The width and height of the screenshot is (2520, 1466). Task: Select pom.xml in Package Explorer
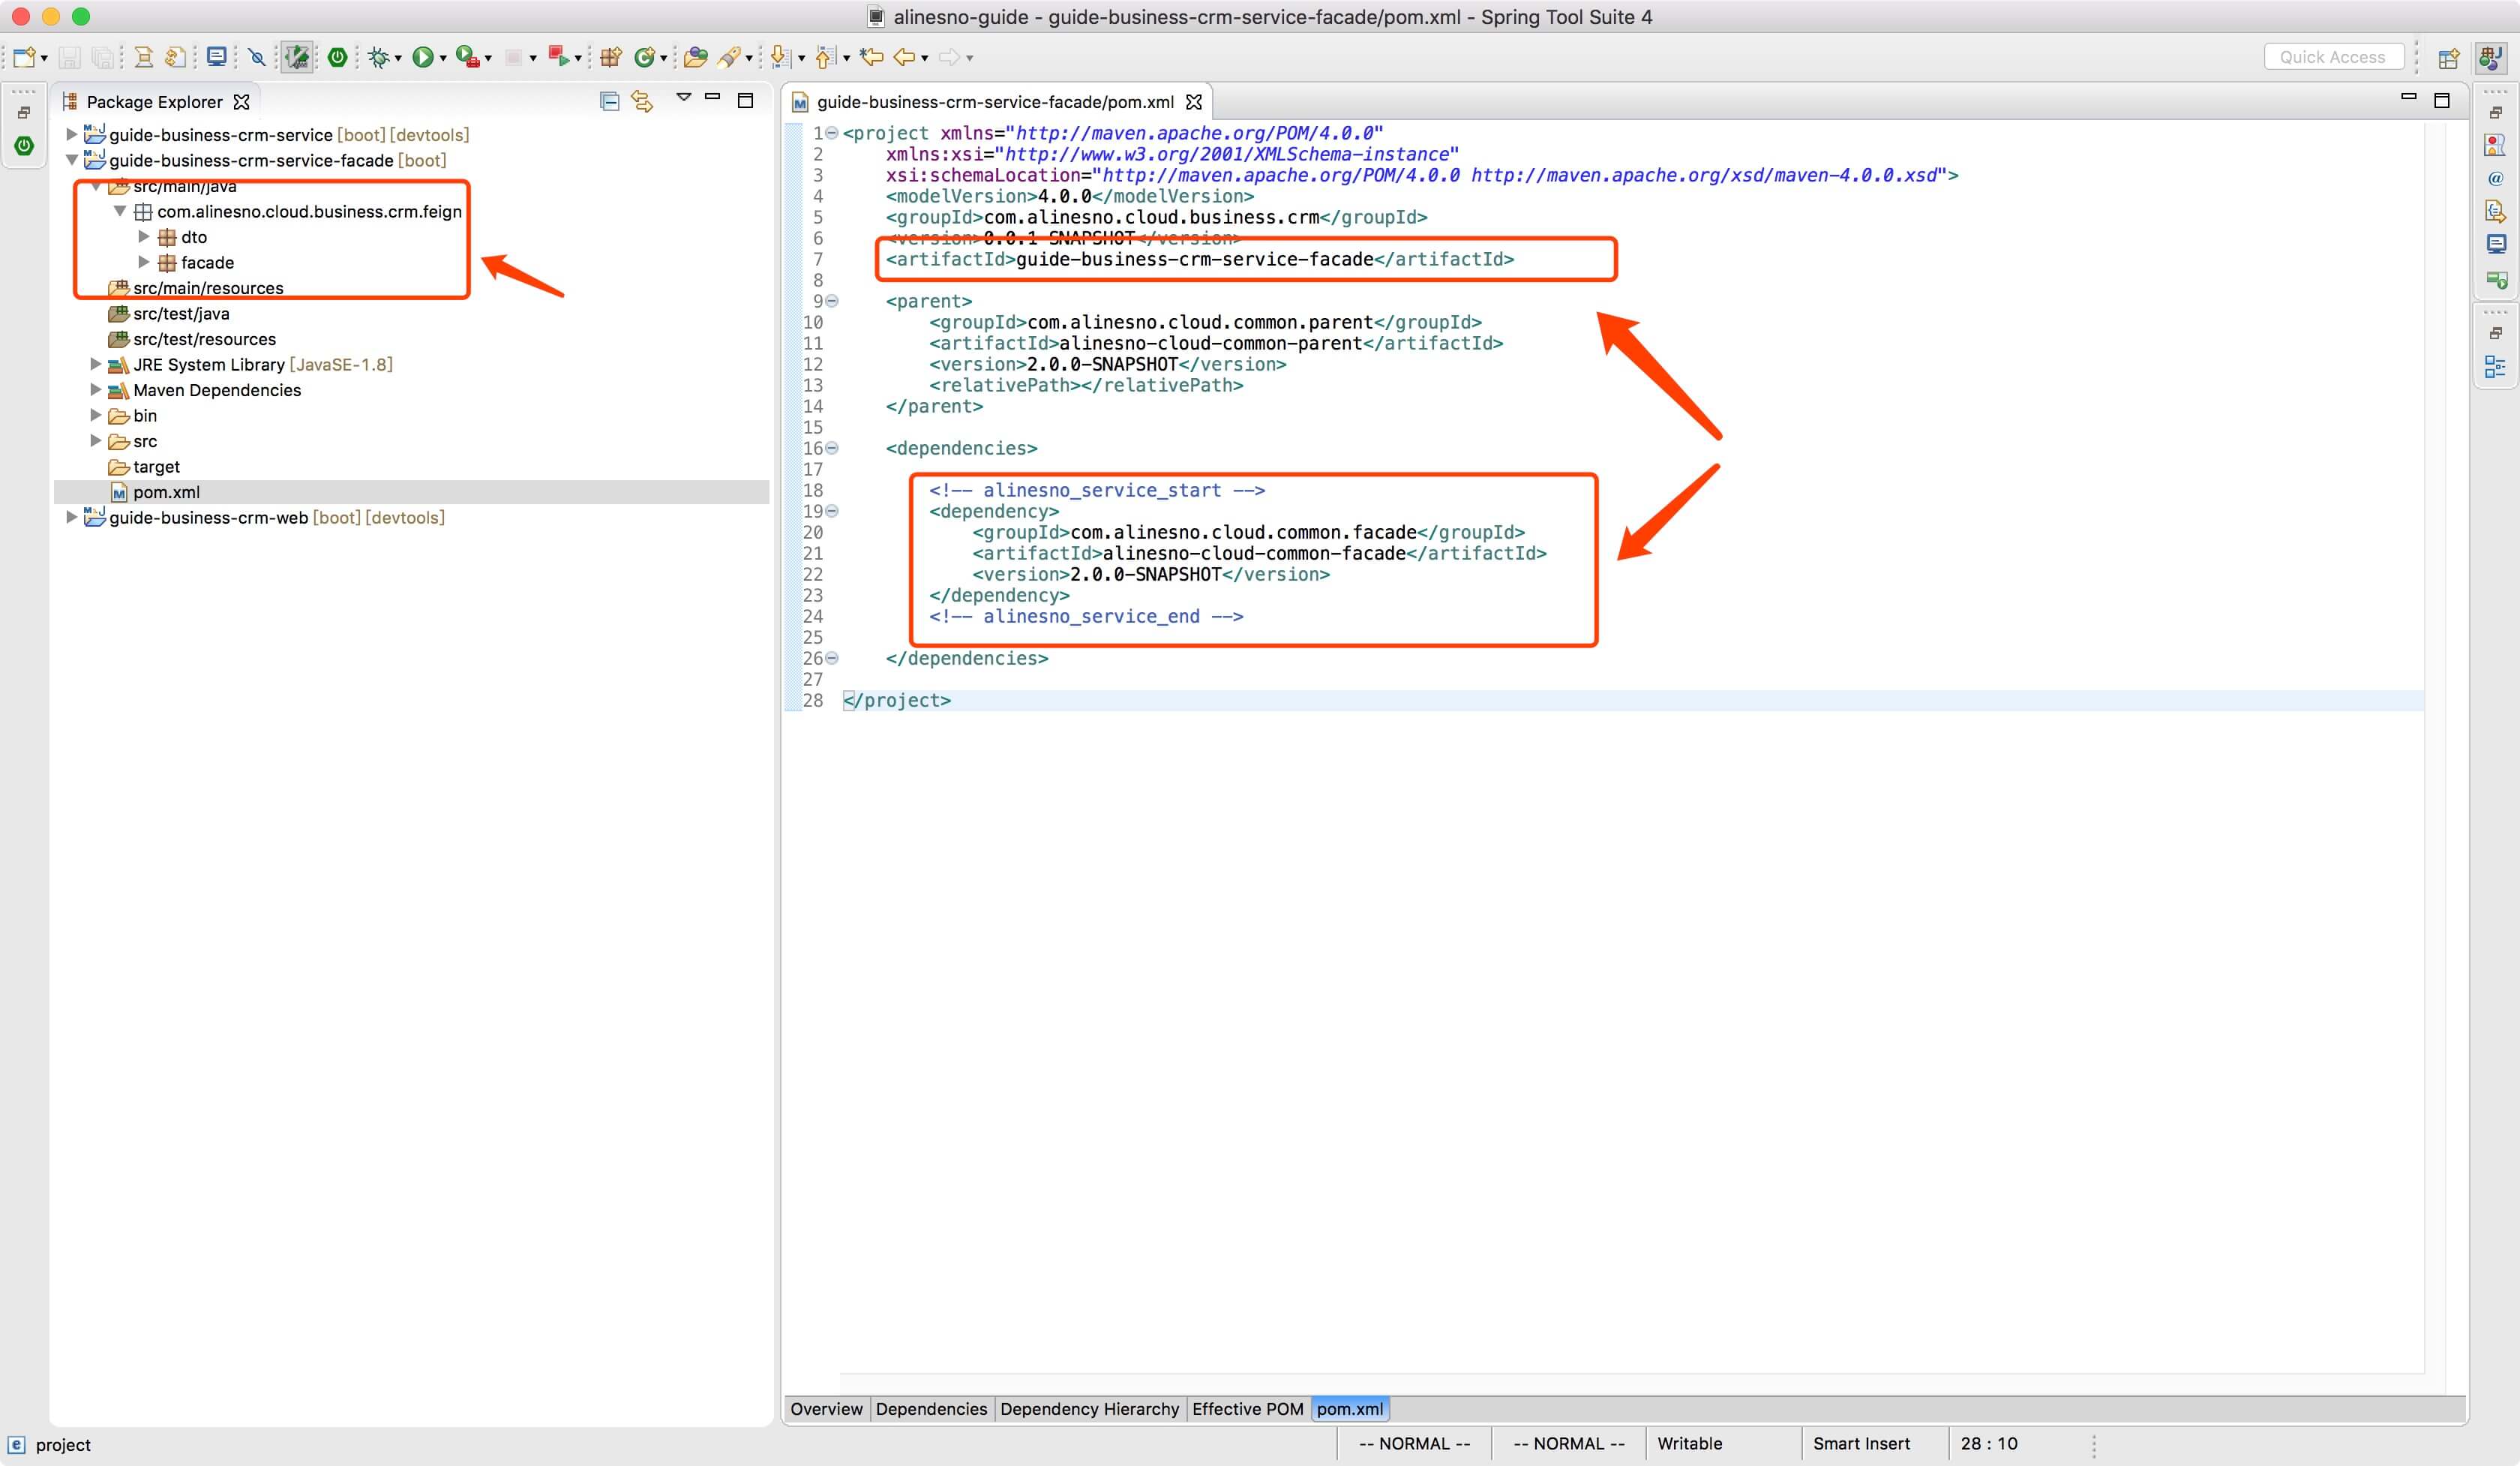click(166, 492)
